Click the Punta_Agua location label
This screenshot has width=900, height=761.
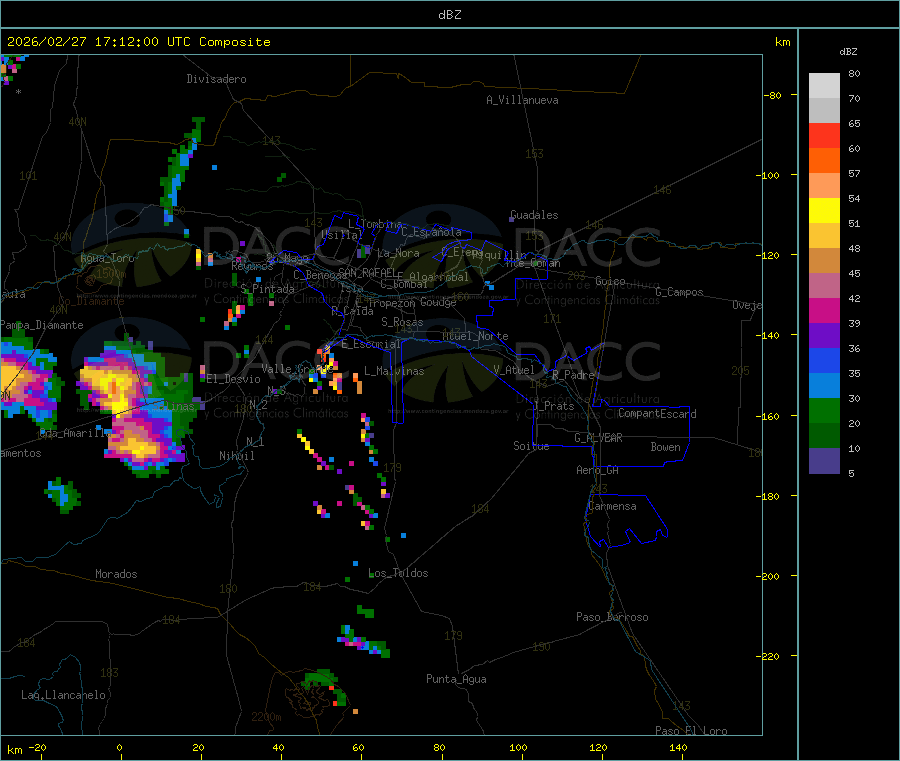(456, 679)
